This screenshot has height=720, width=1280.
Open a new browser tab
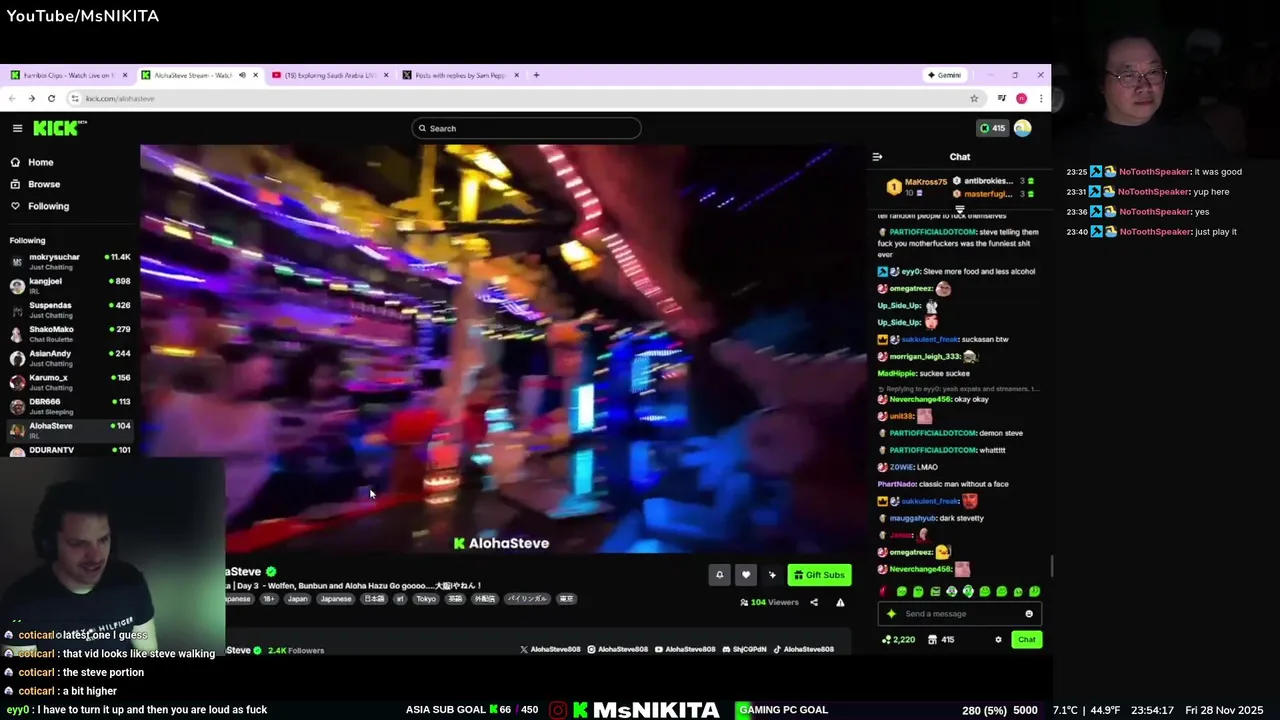(536, 75)
